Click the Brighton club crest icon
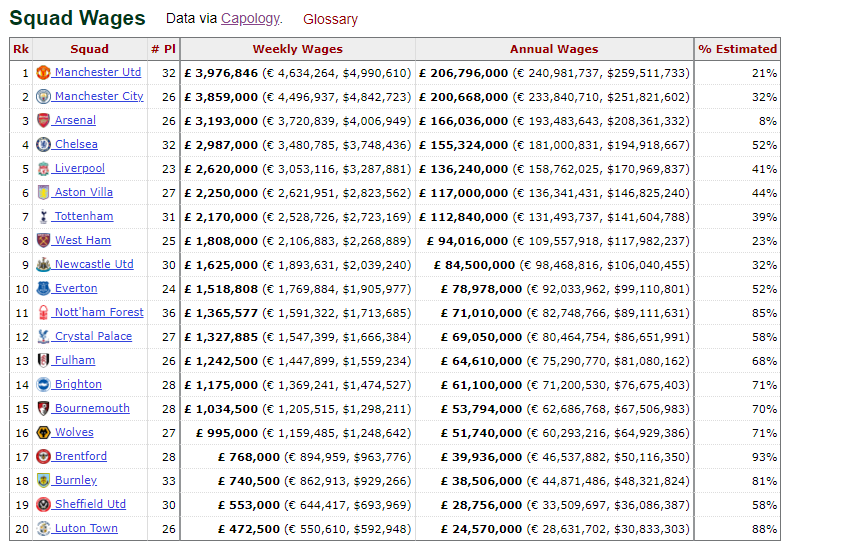This screenshot has height=542, width=842. pyautogui.click(x=43, y=385)
